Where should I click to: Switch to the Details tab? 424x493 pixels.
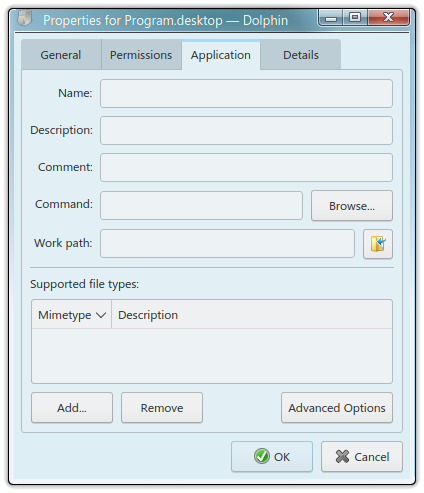[x=301, y=55]
